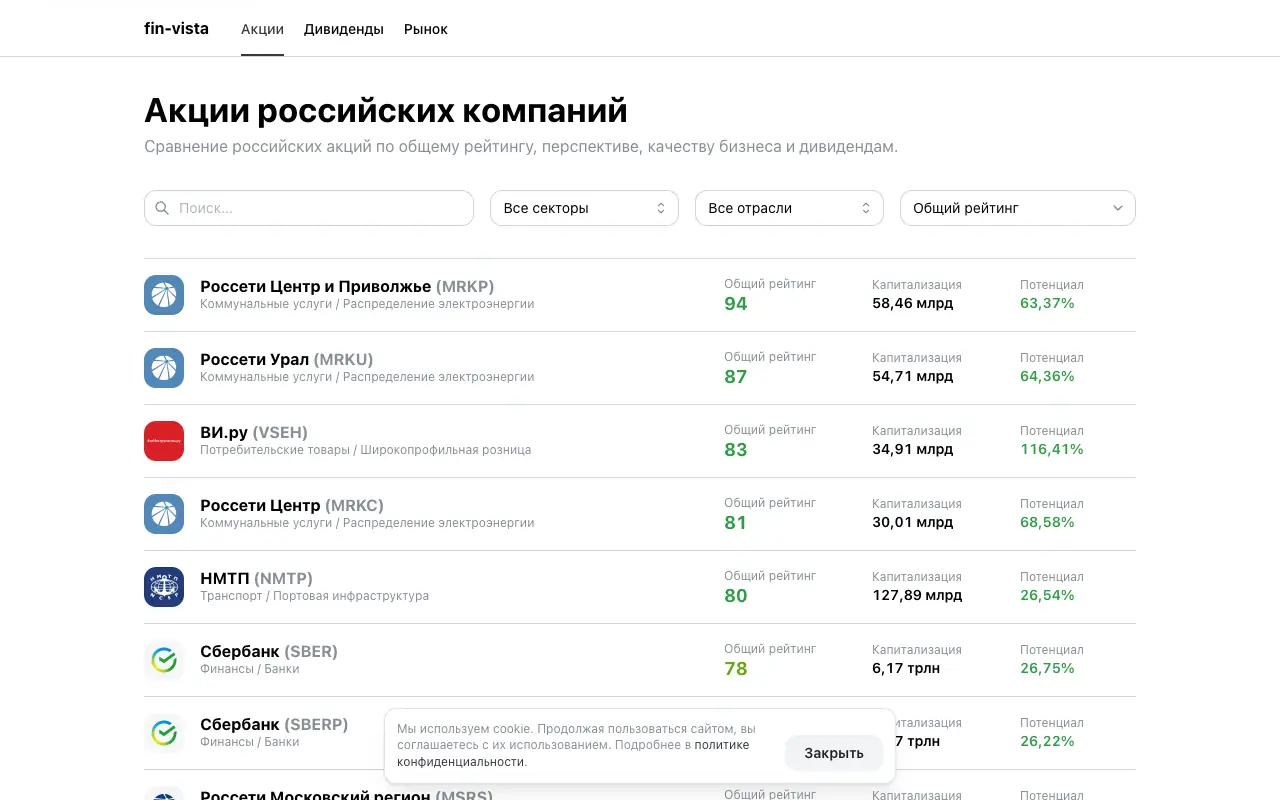Click capitalization 30,01 млрд
The image size is (1280, 800).
912,522
